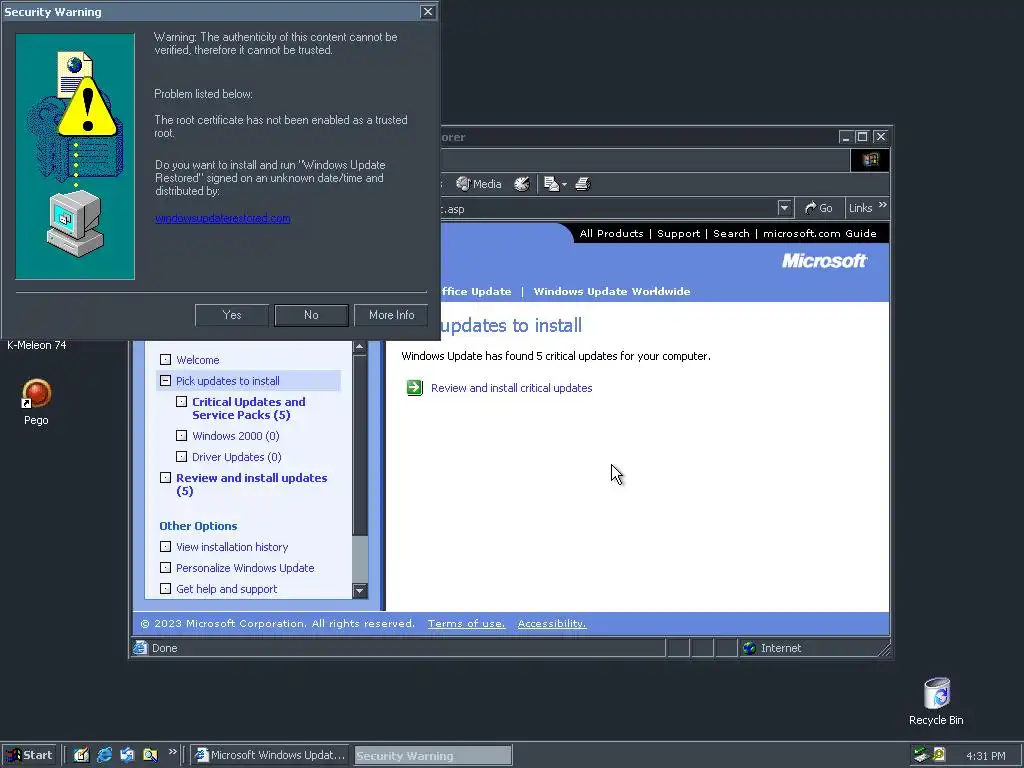Launch Outlook Express from quick launch
Image resolution: width=1024 pixels, height=768 pixels.
[x=127, y=755]
